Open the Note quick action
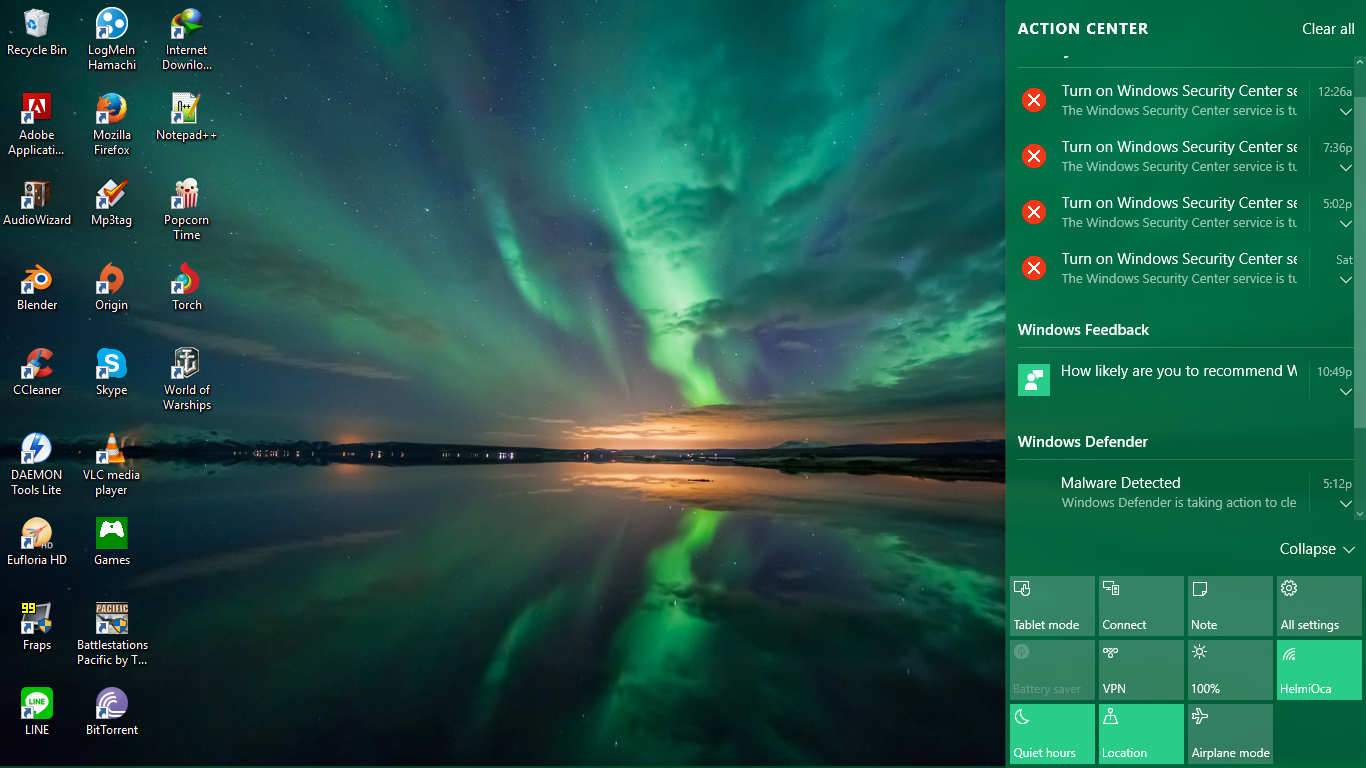Image resolution: width=1366 pixels, height=768 pixels. (x=1230, y=606)
